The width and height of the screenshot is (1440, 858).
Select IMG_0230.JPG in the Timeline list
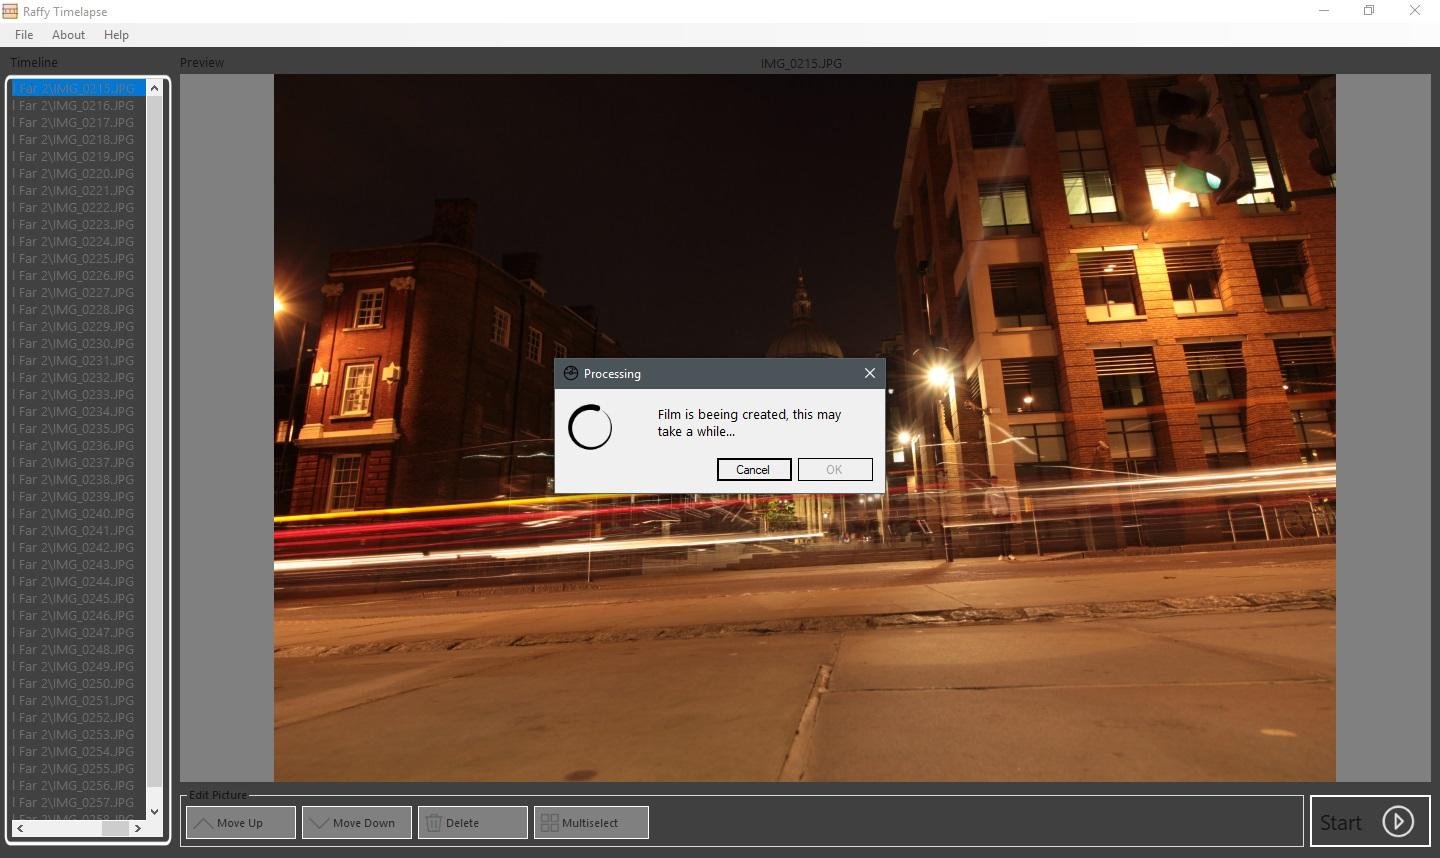pyautogui.click(x=73, y=343)
